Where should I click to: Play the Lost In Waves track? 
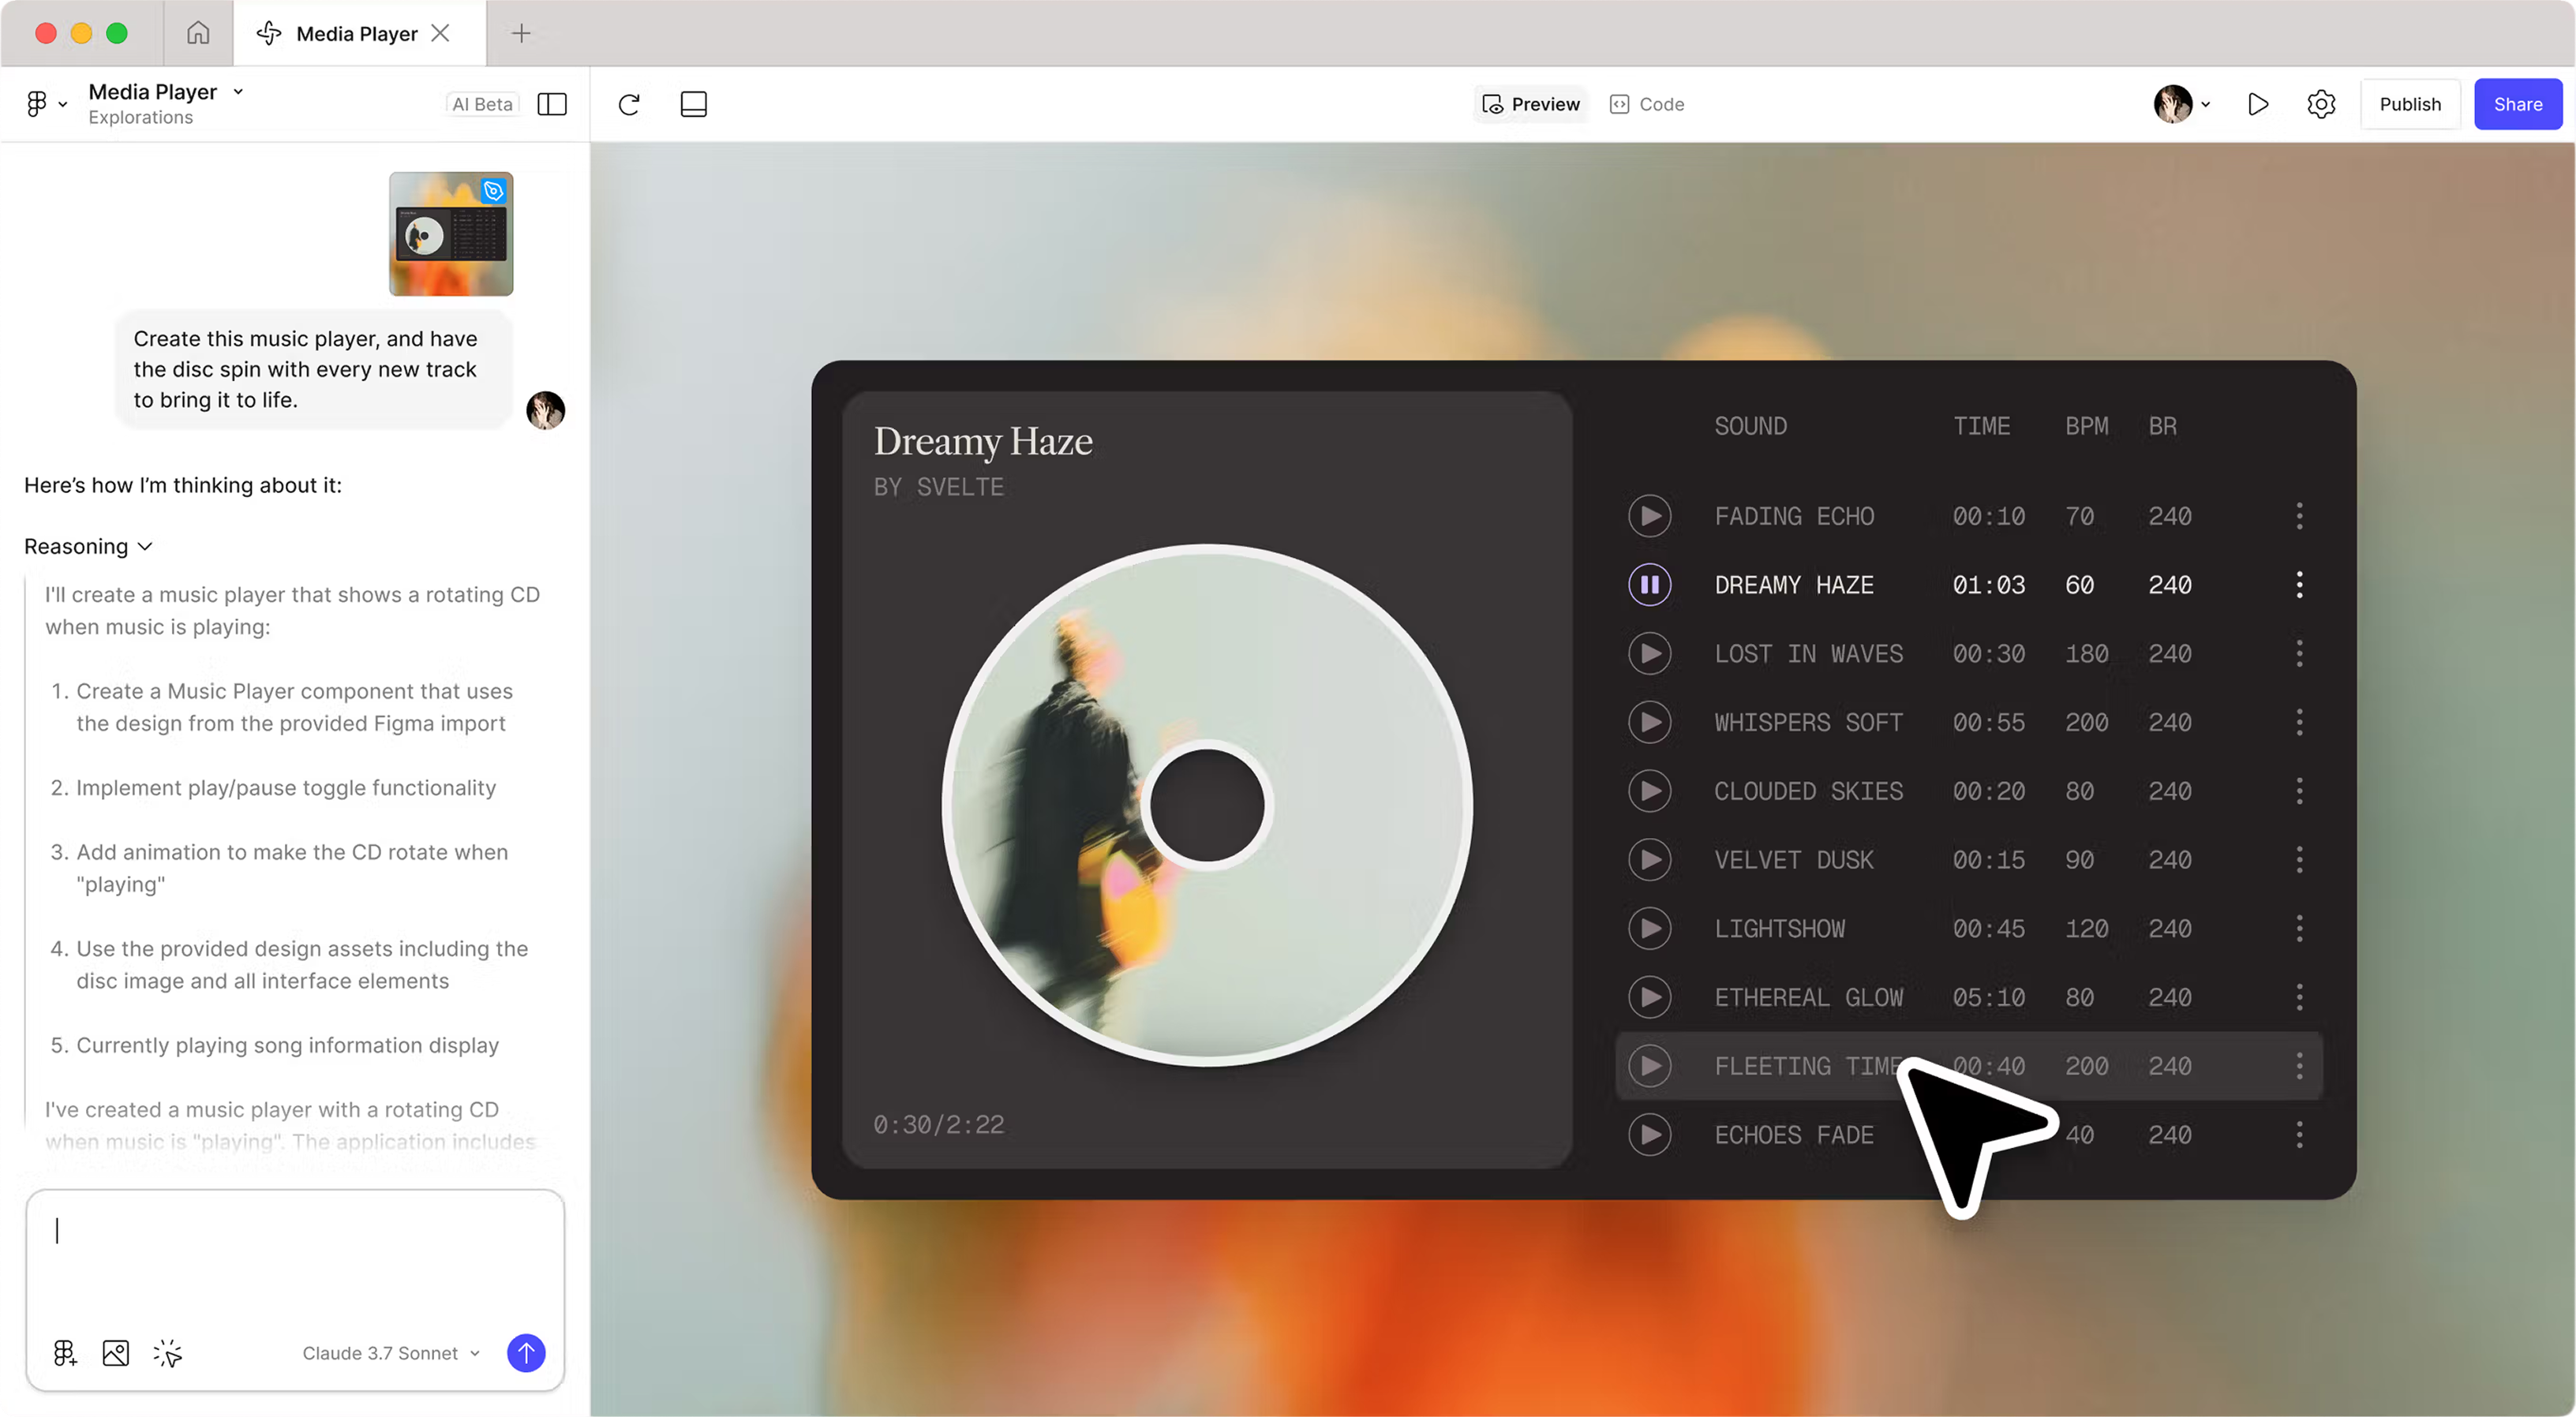click(1649, 654)
